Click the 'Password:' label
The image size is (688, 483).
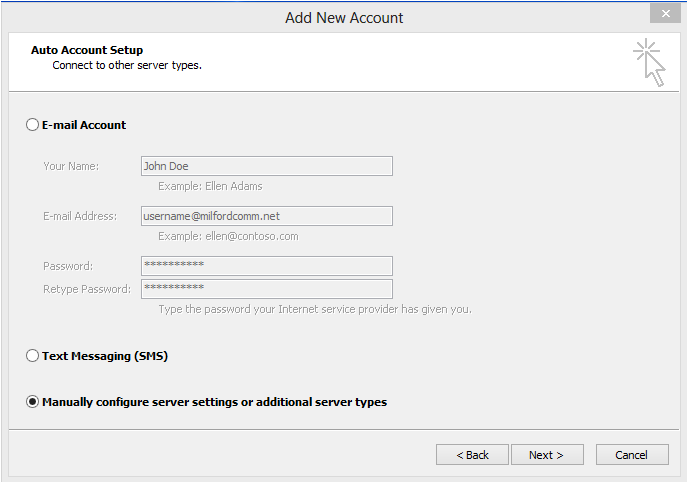pyautogui.click(x=68, y=266)
